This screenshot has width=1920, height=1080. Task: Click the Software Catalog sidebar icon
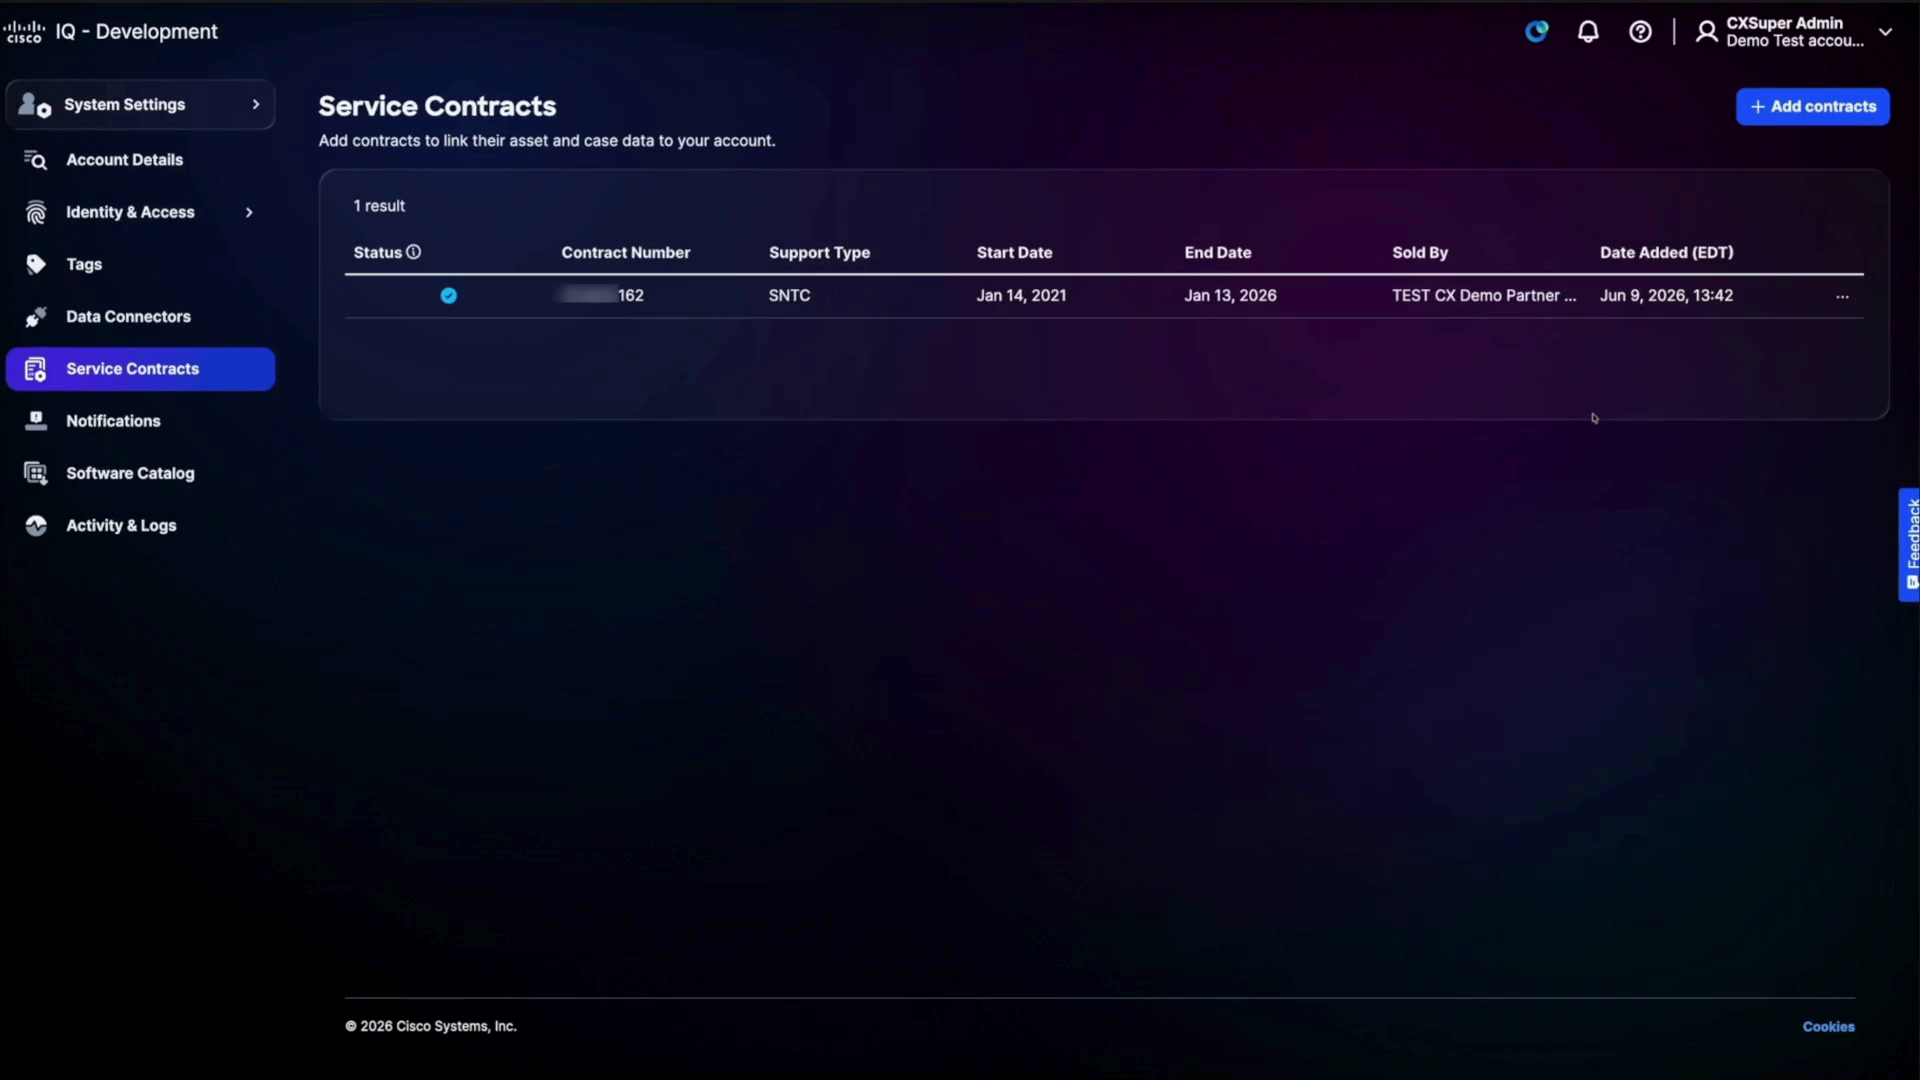point(36,473)
